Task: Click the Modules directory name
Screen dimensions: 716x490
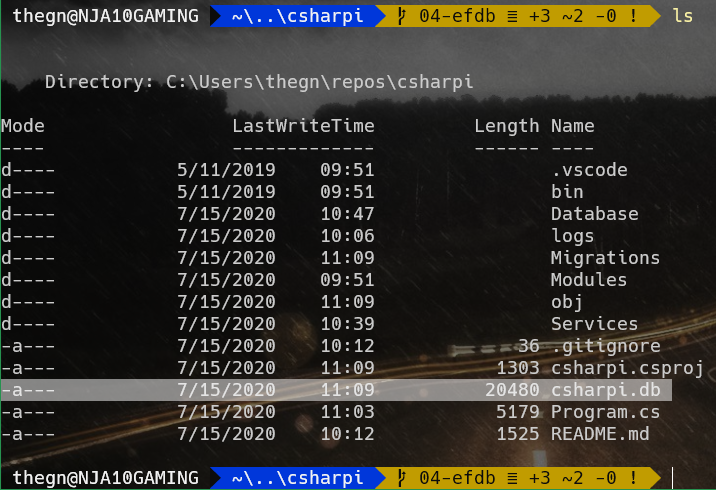Action: tap(589, 279)
